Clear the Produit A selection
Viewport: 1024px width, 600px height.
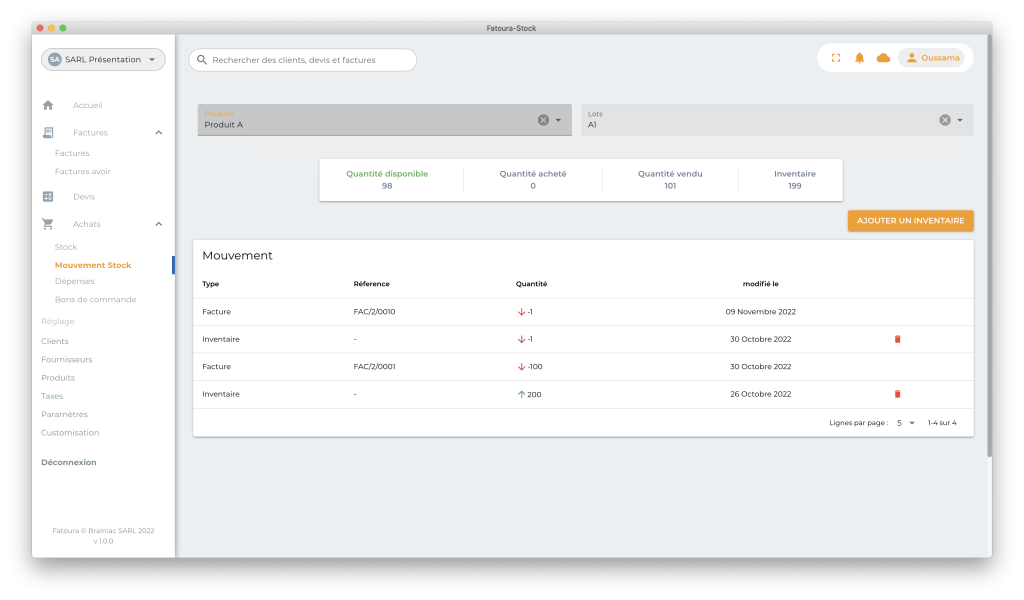543,120
